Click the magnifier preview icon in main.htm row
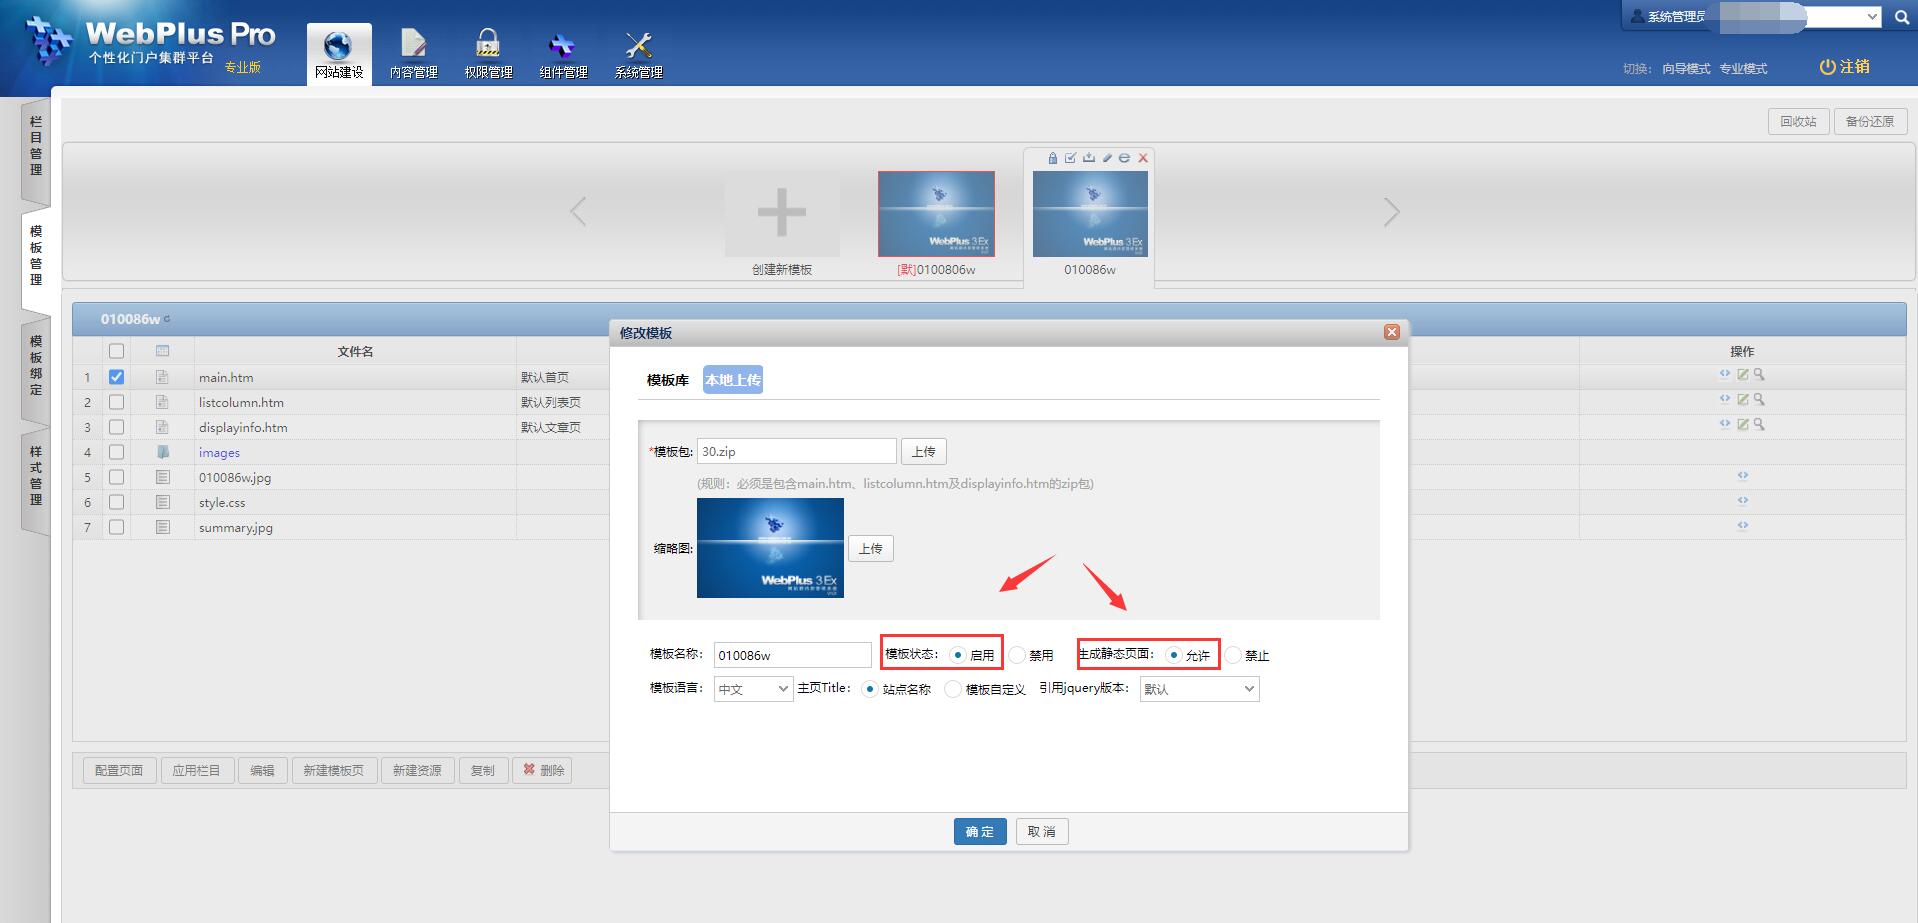 pos(1759,375)
